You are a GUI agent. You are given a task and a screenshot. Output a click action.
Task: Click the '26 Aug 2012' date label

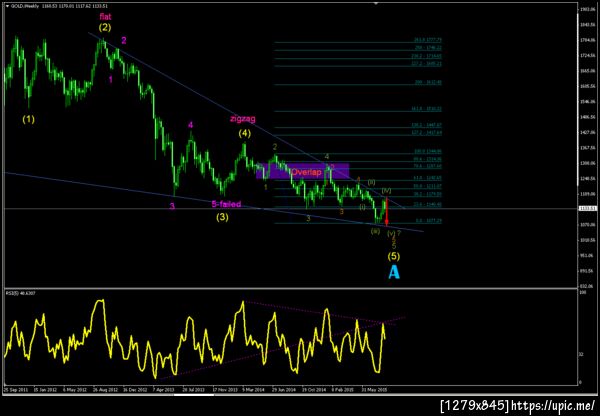[105, 390]
